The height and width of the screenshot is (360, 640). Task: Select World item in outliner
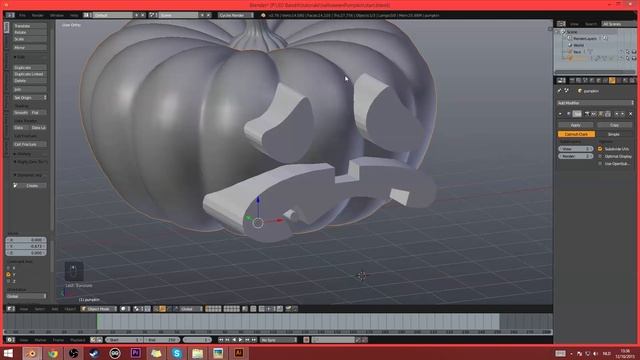578,45
